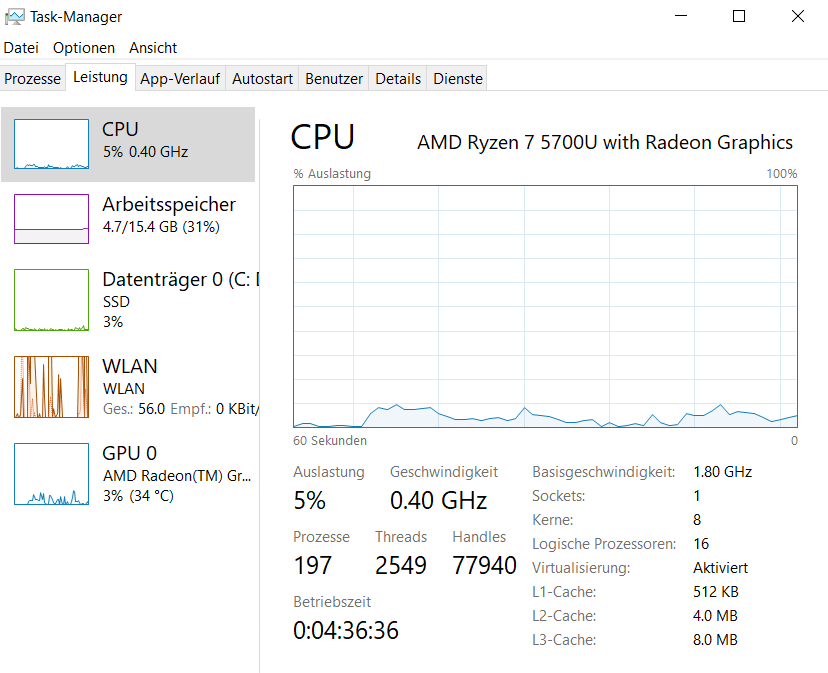Switch to the Prozesse tab

(x=33, y=79)
